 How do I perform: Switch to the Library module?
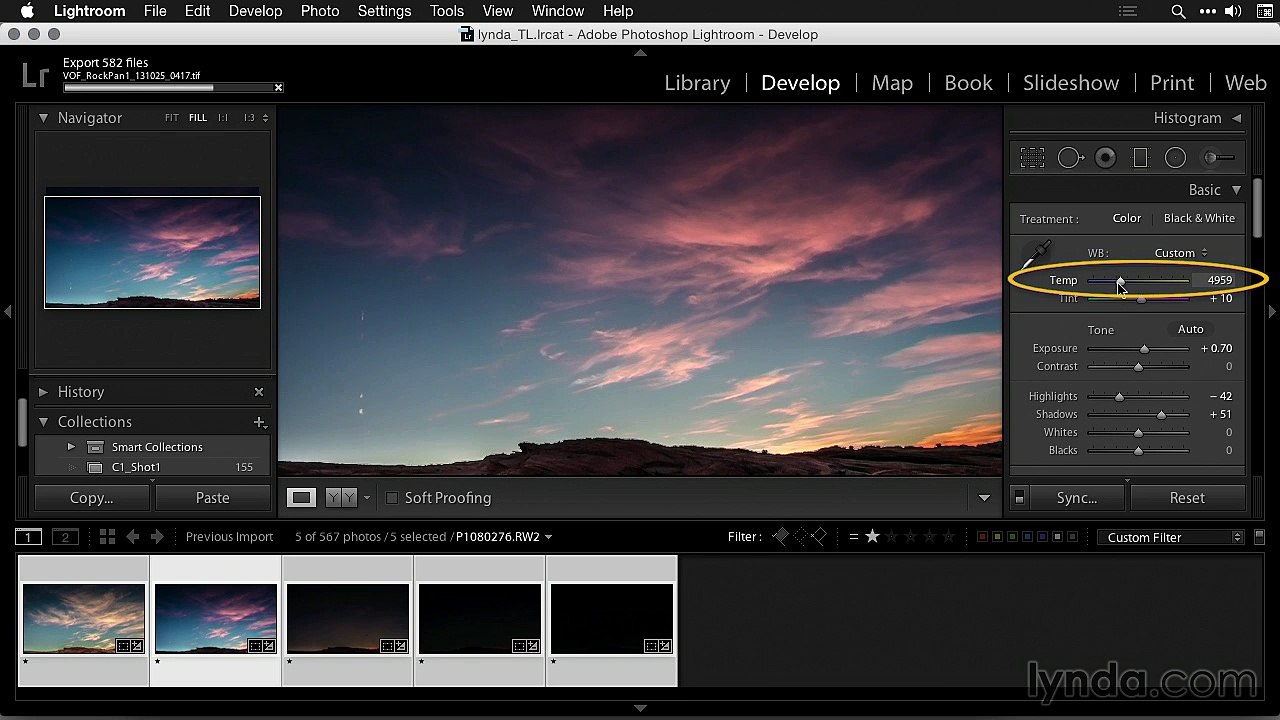click(697, 83)
